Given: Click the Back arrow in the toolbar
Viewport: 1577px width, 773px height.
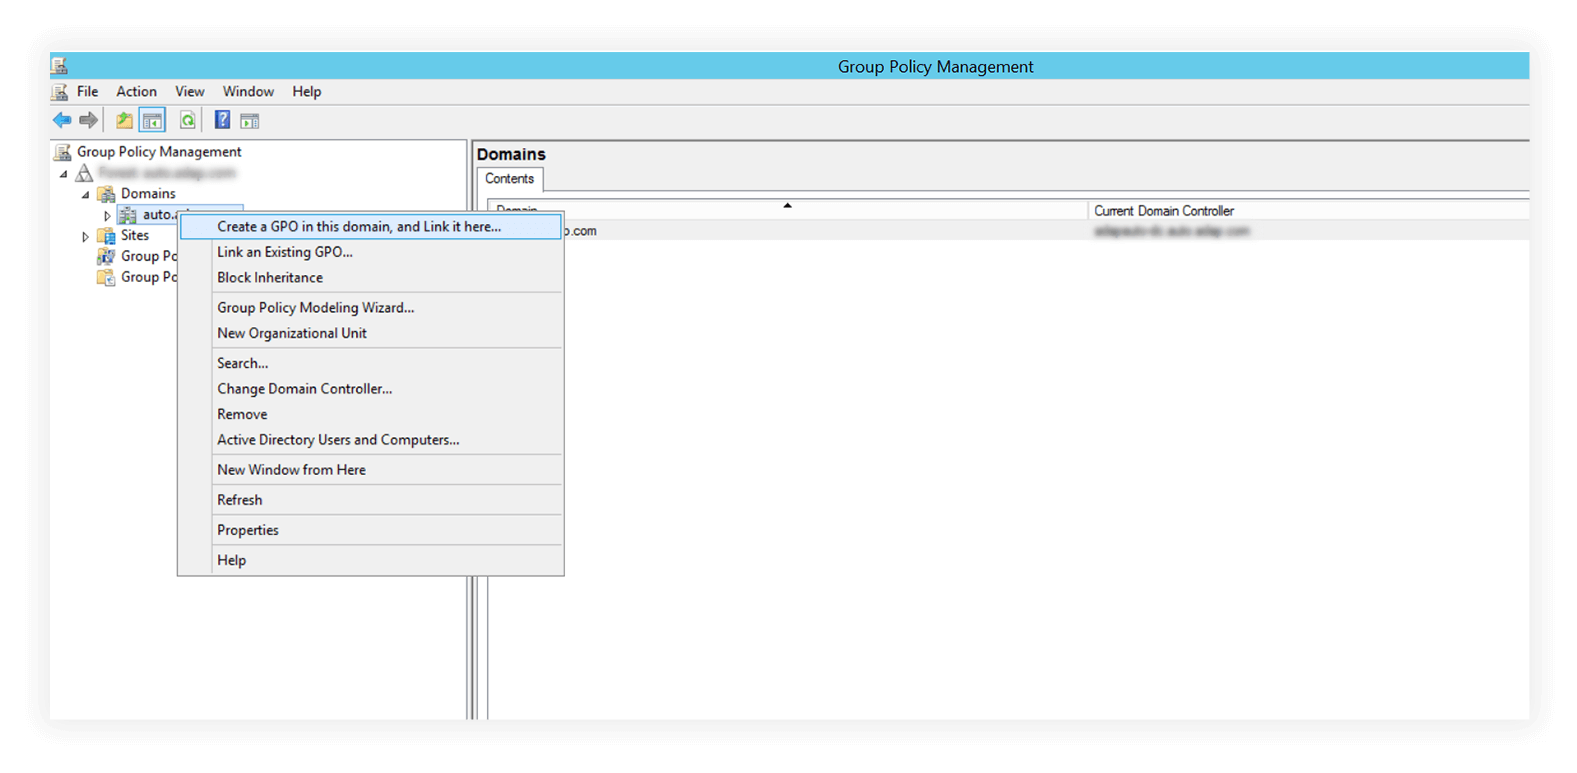Looking at the screenshot, I should (x=62, y=121).
